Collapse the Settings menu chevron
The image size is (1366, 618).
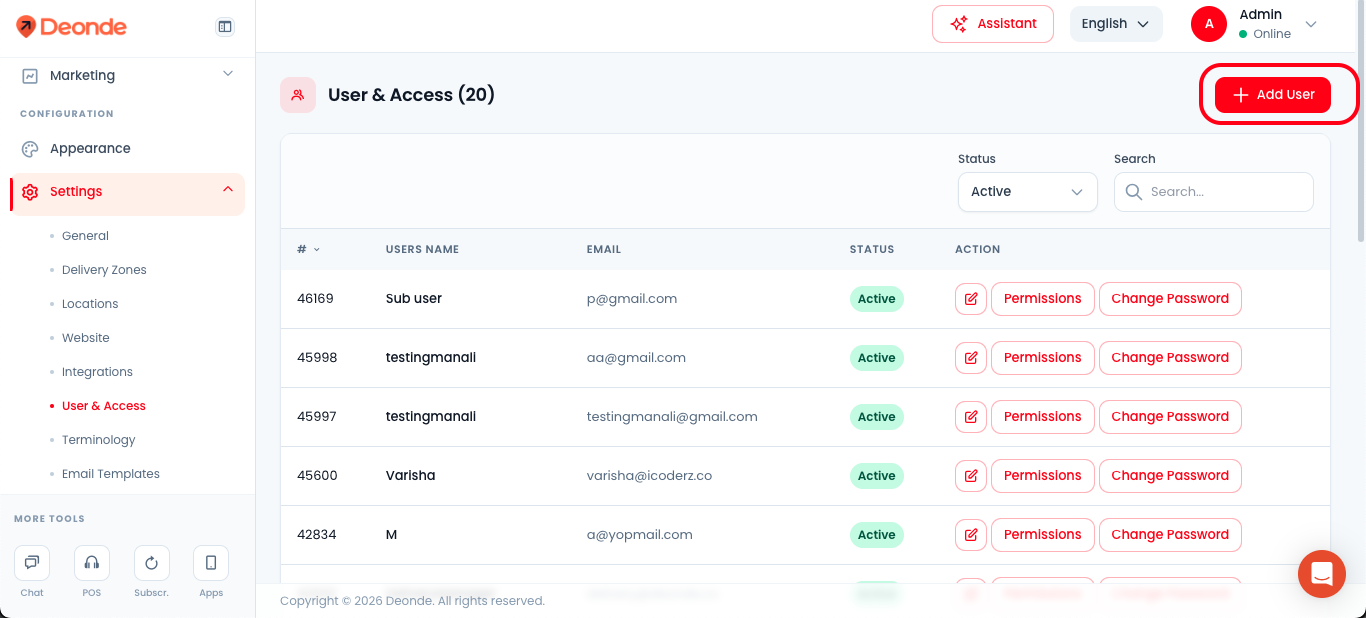pos(228,189)
